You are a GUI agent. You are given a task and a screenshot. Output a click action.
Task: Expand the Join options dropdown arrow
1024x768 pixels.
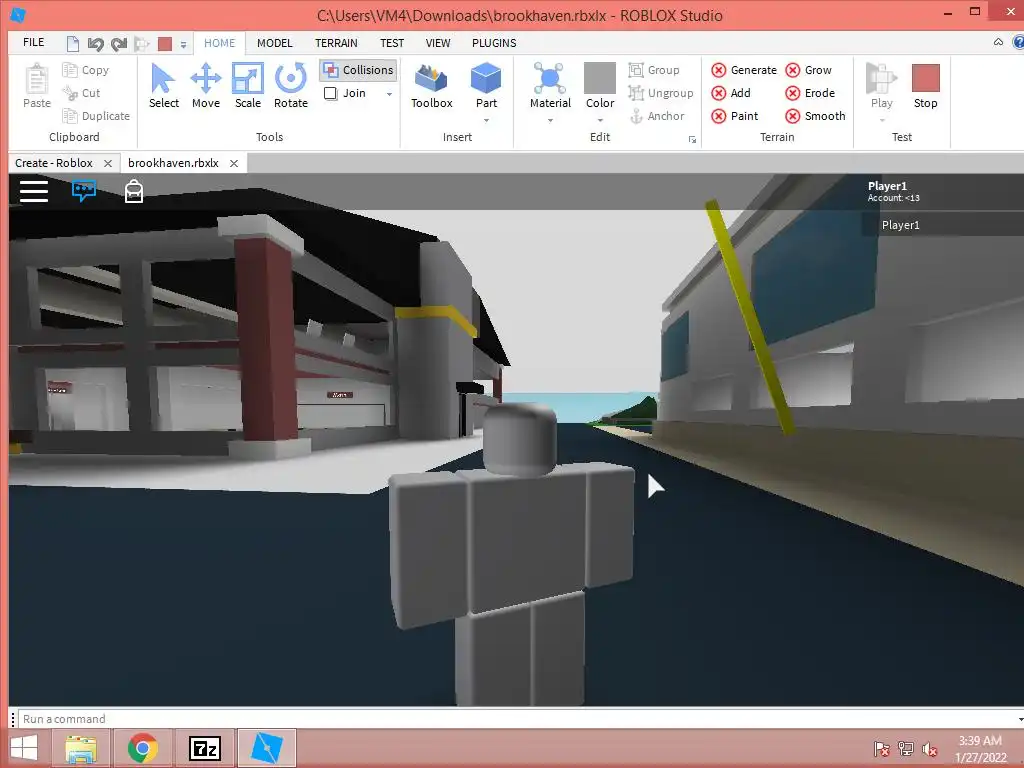pyautogui.click(x=389, y=94)
